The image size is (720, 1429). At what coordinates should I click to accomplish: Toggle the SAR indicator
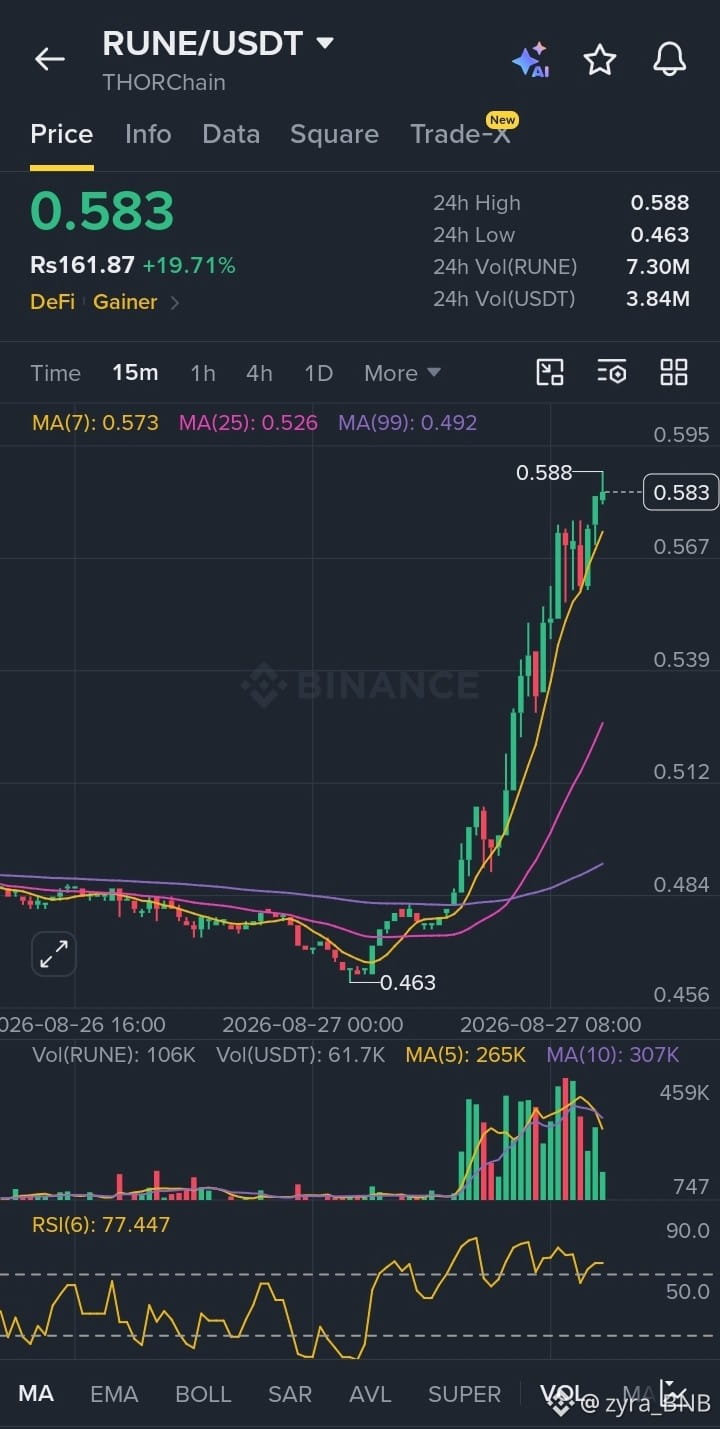(x=290, y=1394)
